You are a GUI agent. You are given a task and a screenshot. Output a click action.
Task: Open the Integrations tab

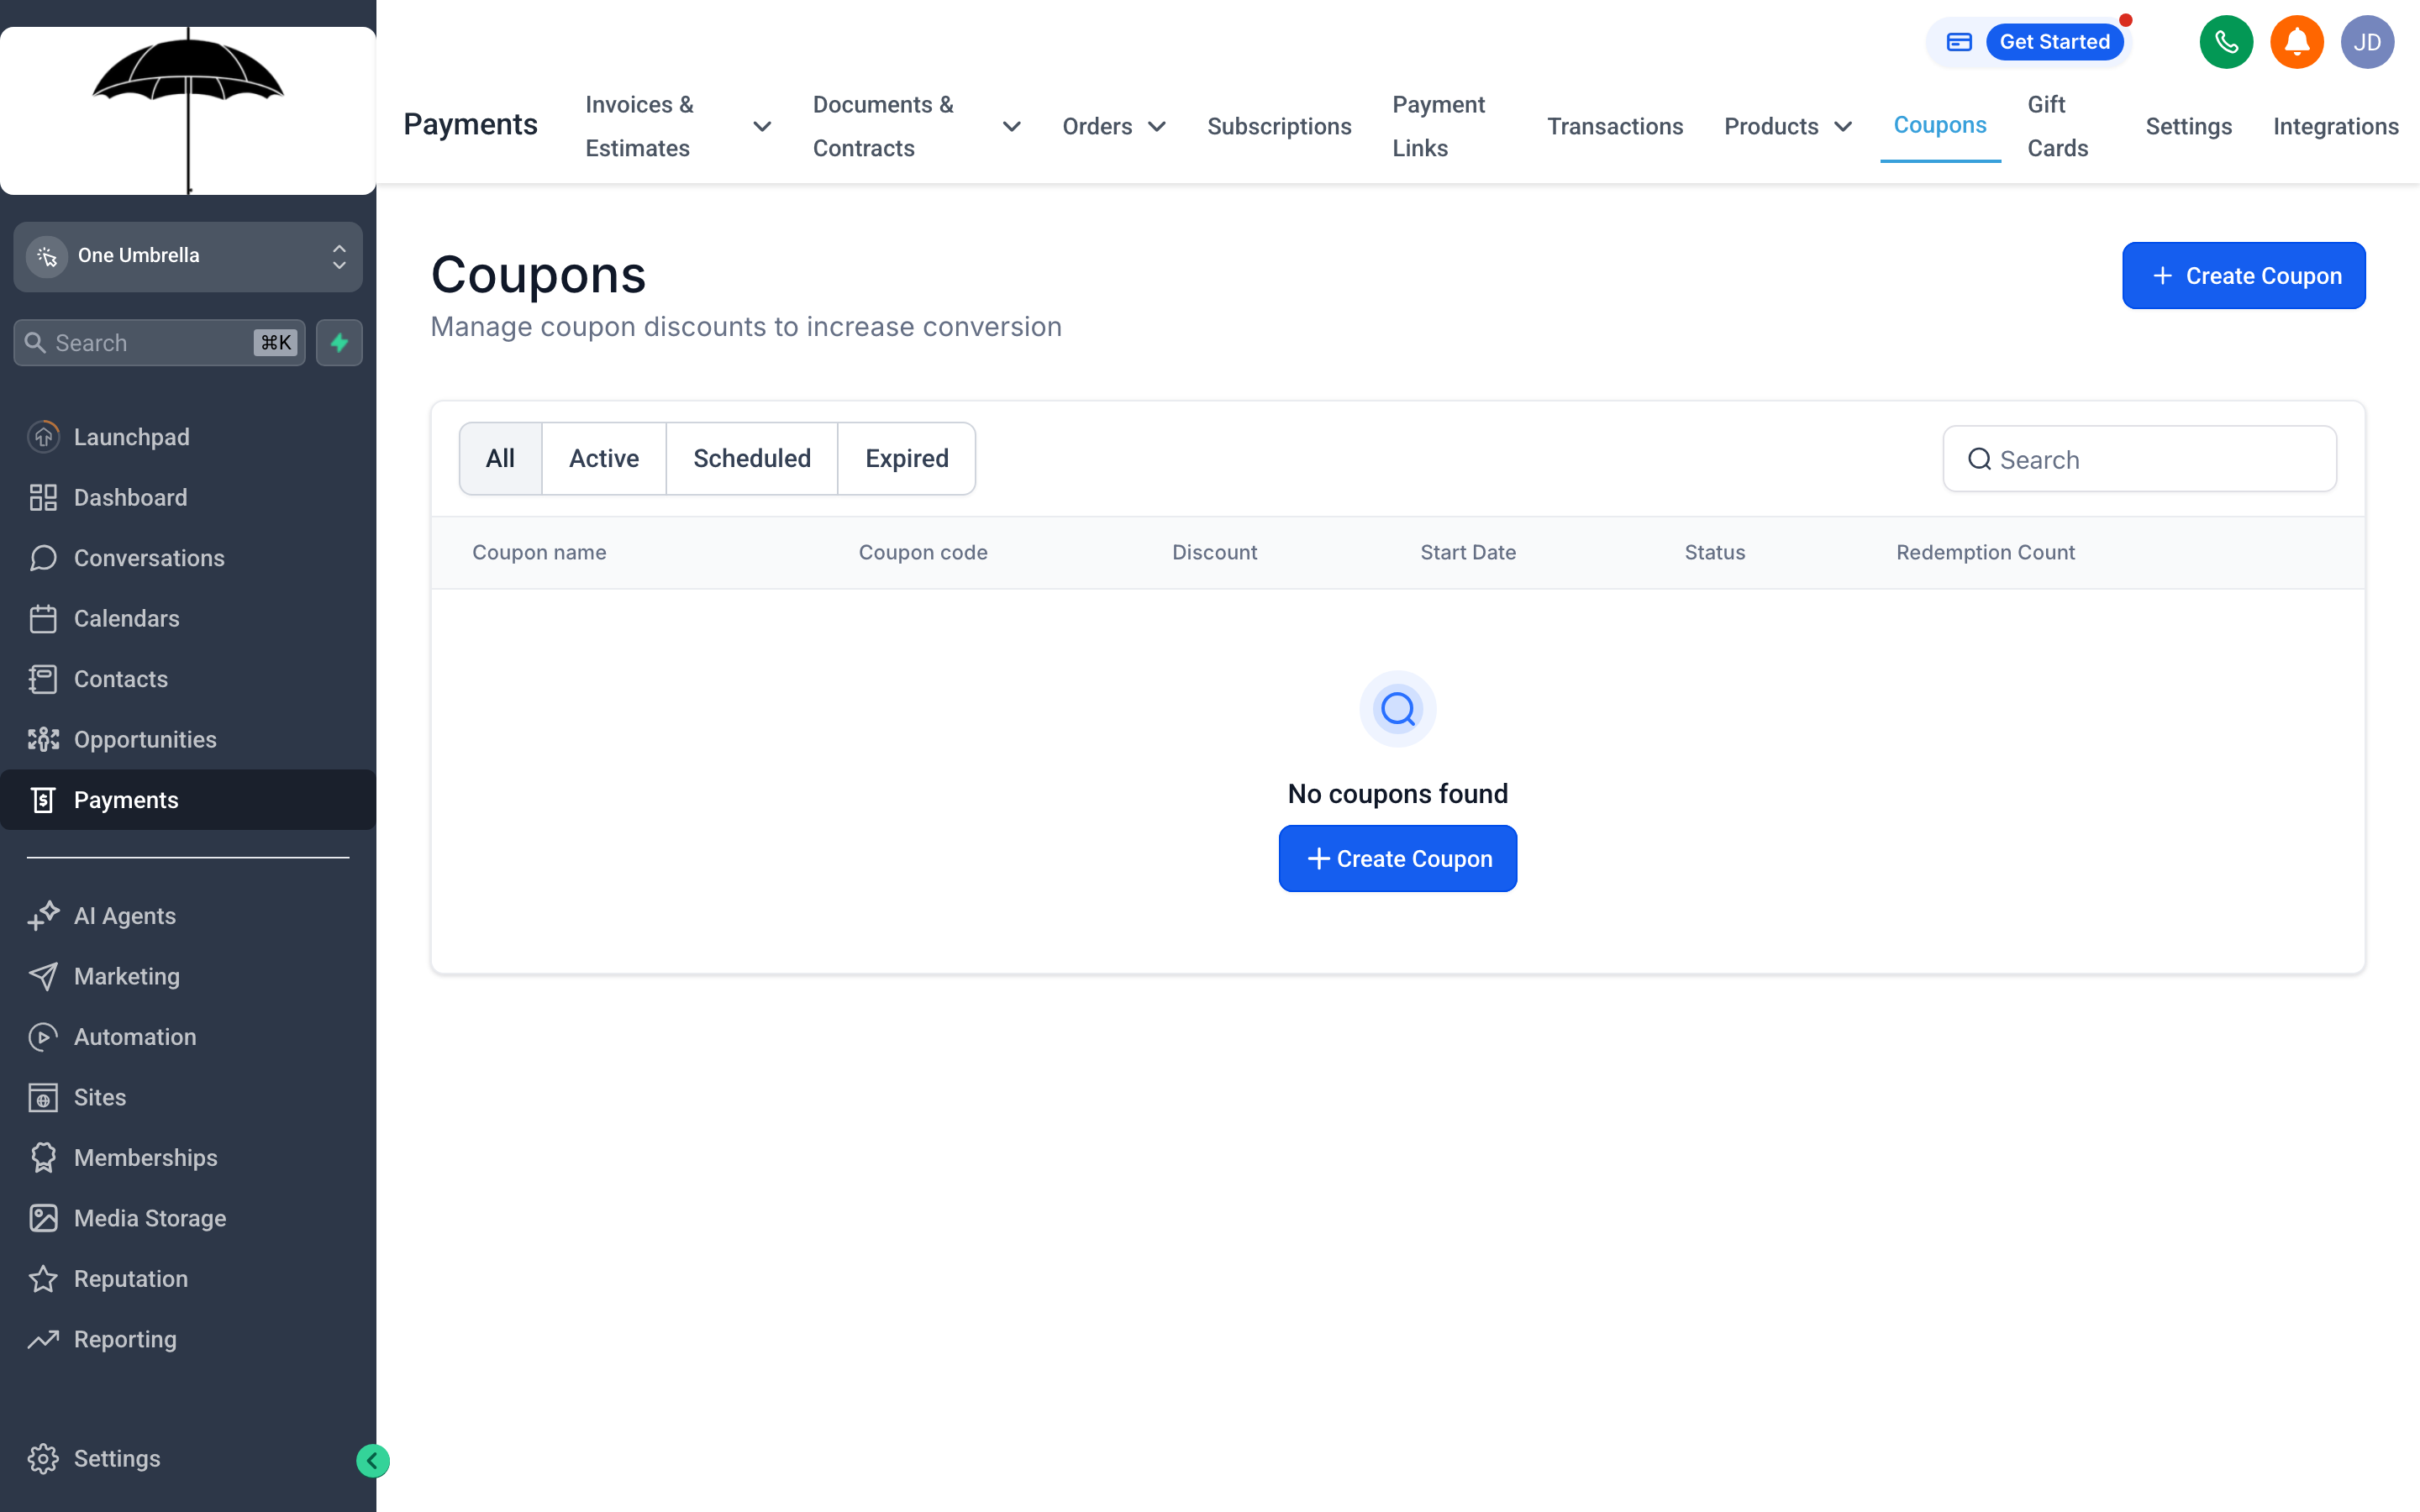coord(2335,126)
